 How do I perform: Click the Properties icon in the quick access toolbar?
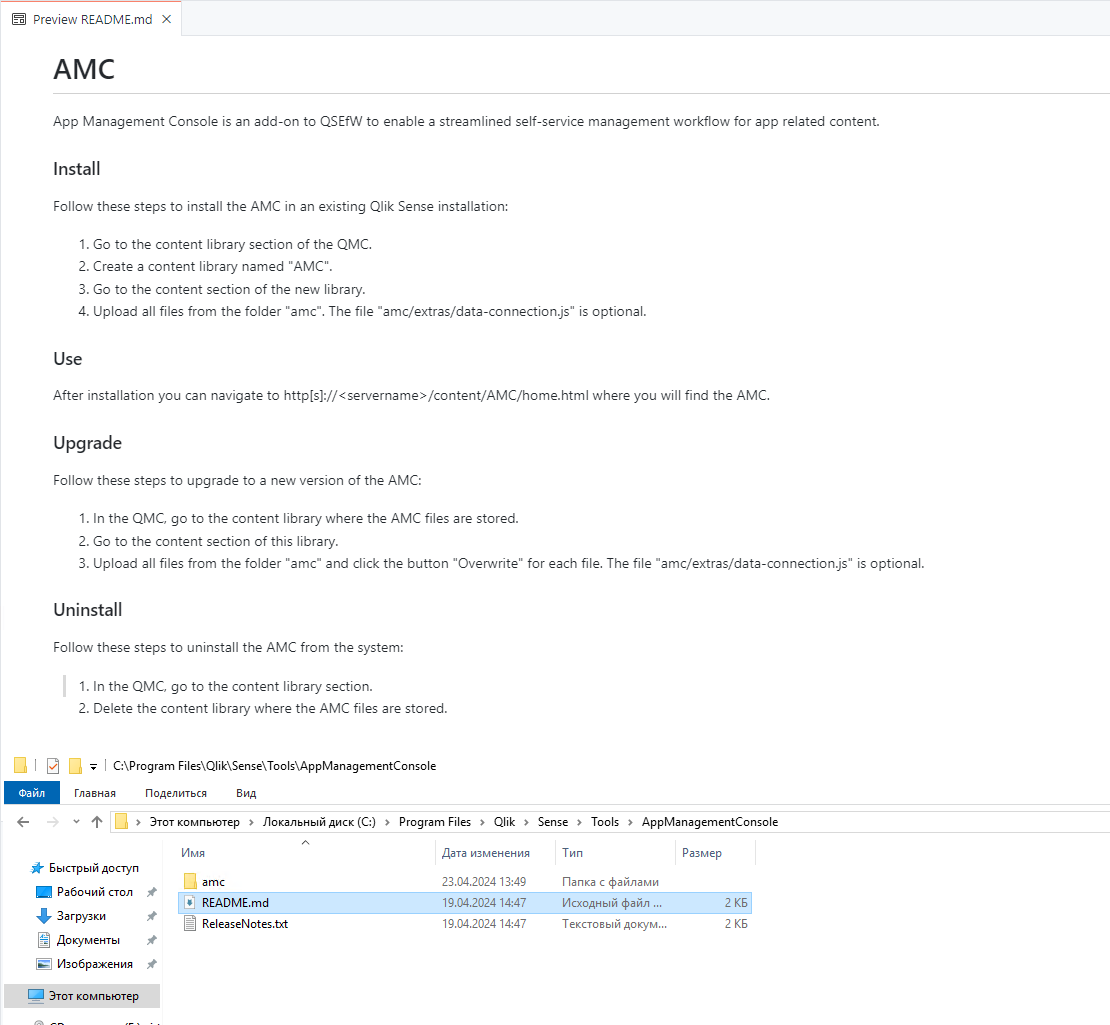(53, 765)
